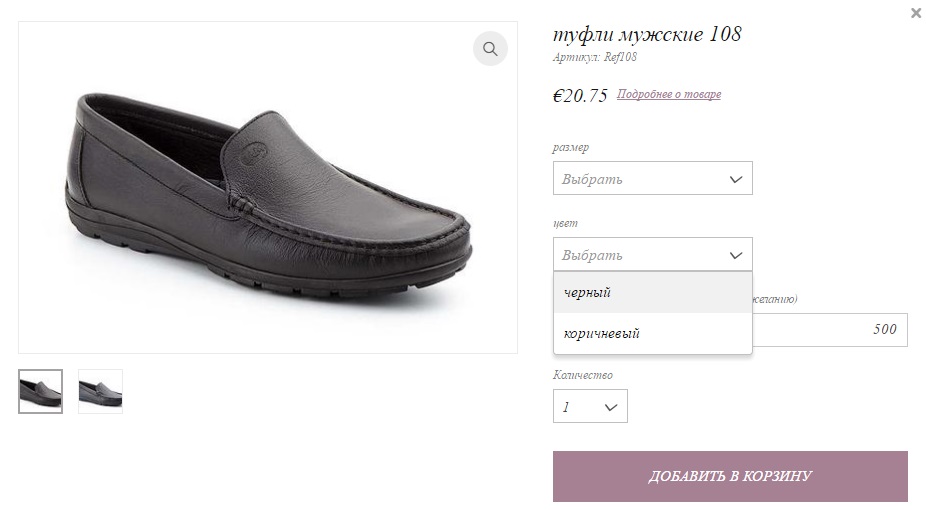Select the first shoe thumbnail
Screen dimensions: 926x510
click(40, 391)
